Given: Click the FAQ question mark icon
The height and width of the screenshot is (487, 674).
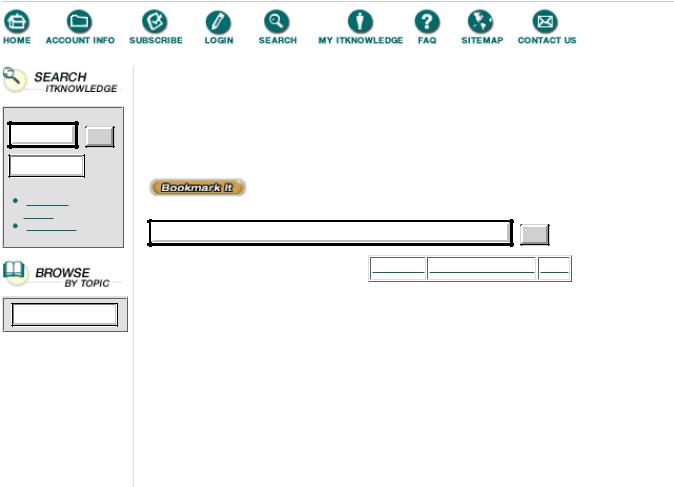Looking at the screenshot, I should point(427,21).
